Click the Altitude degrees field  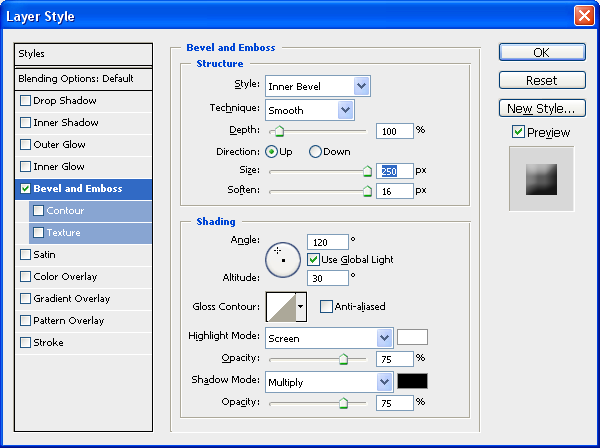(x=328, y=278)
